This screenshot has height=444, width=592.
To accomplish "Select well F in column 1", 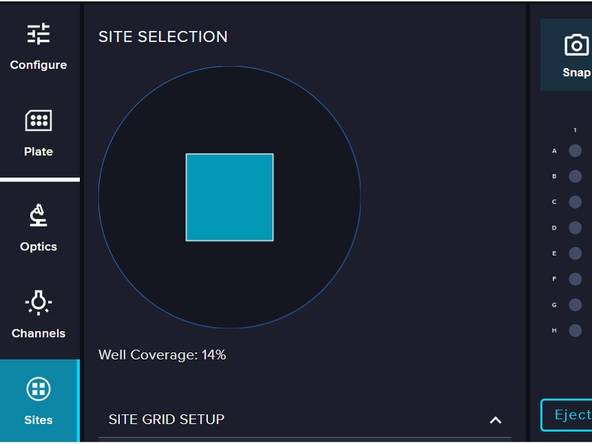I will point(575,279).
